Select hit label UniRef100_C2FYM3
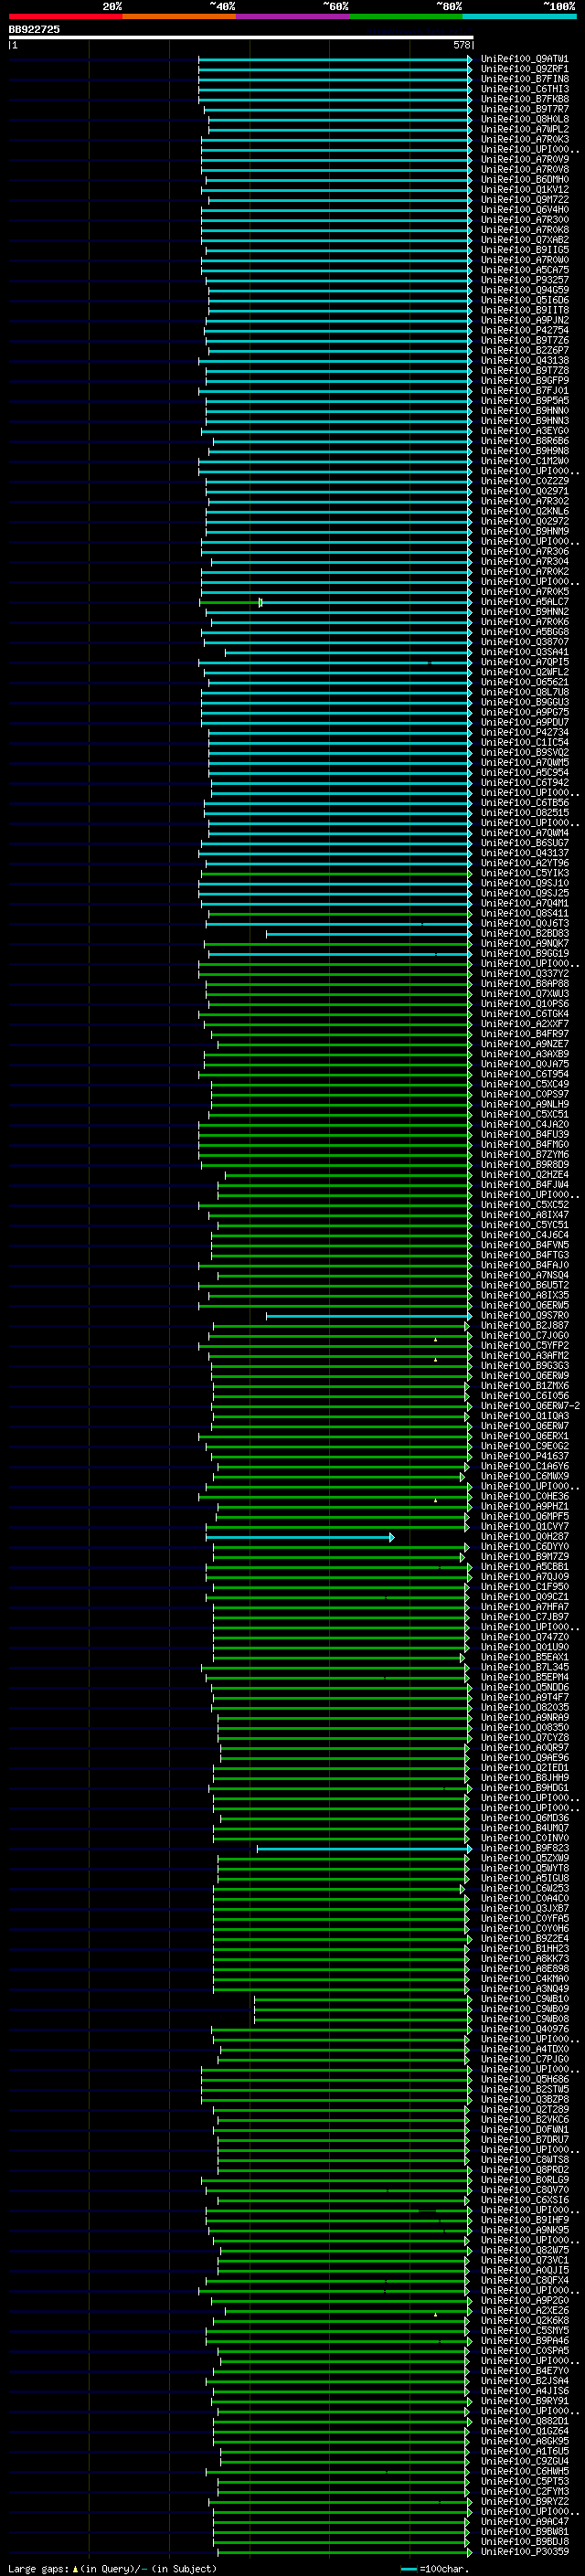Image resolution: width=585 pixels, height=2576 pixels. point(525,2493)
